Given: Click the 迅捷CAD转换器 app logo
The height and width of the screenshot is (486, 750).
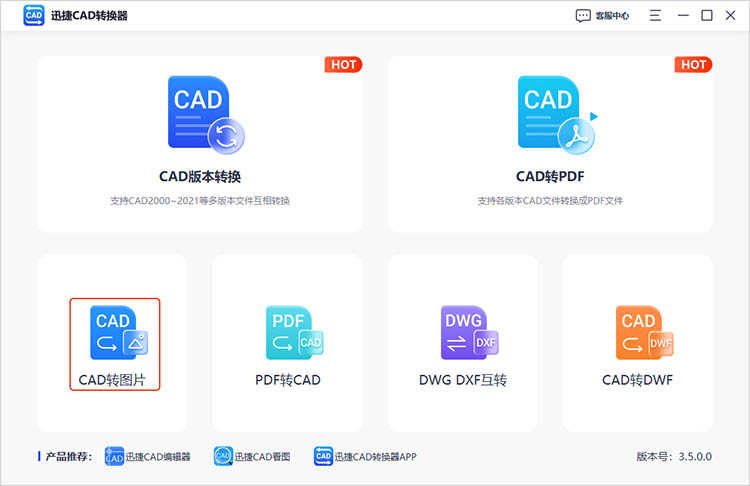Looking at the screenshot, I should [x=33, y=15].
